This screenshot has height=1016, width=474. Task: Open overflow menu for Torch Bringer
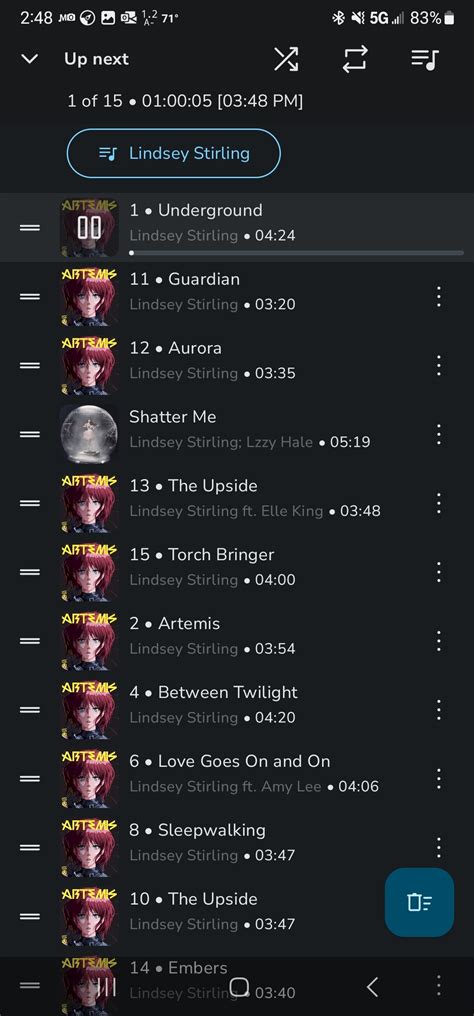pyautogui.click(x=439, y=572)
